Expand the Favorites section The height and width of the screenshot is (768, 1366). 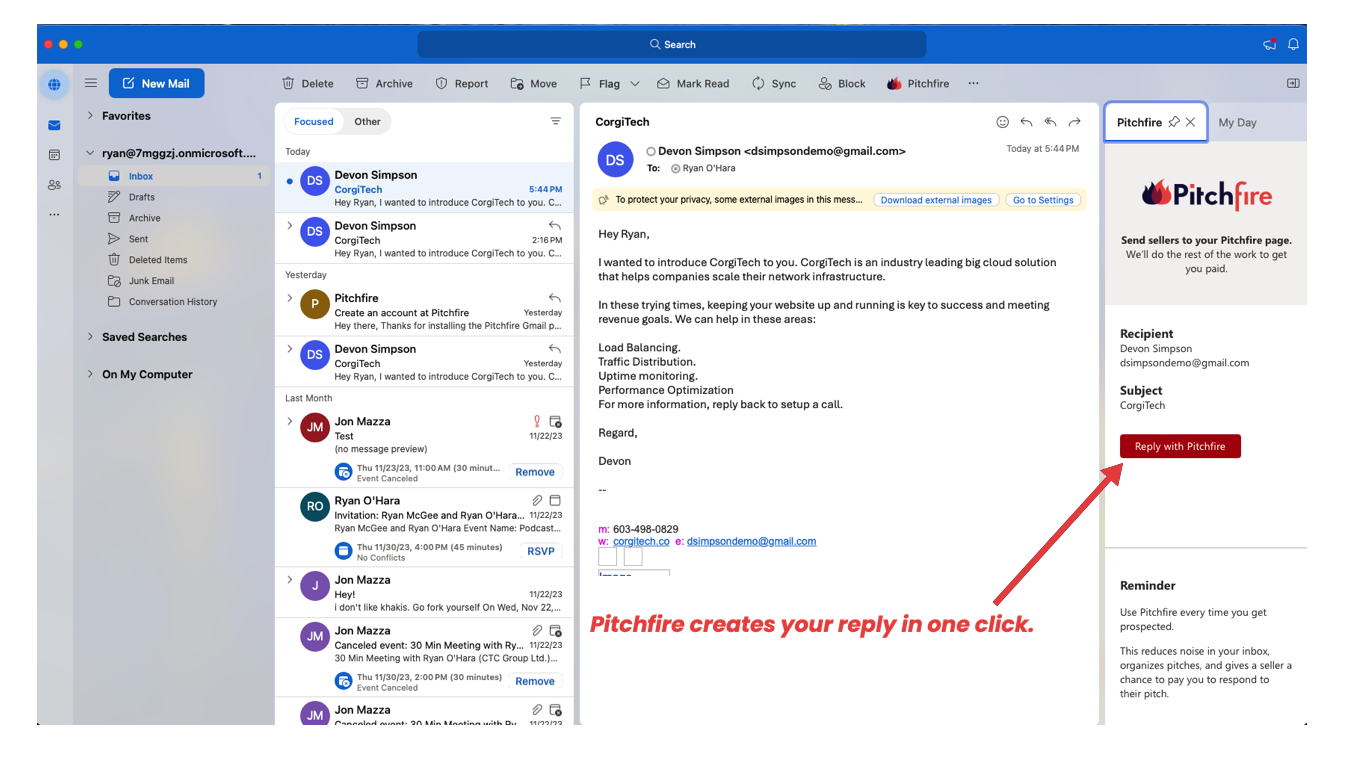[90, 116]
